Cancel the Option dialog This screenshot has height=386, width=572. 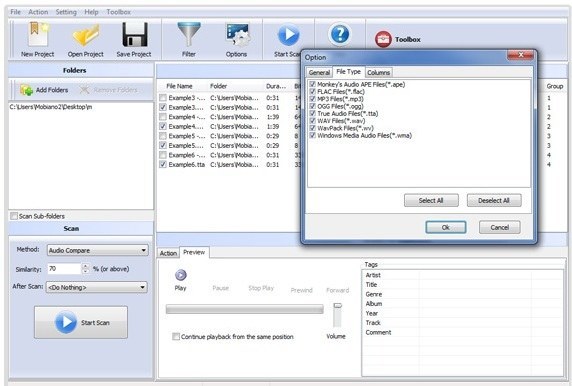pos(500,227)
